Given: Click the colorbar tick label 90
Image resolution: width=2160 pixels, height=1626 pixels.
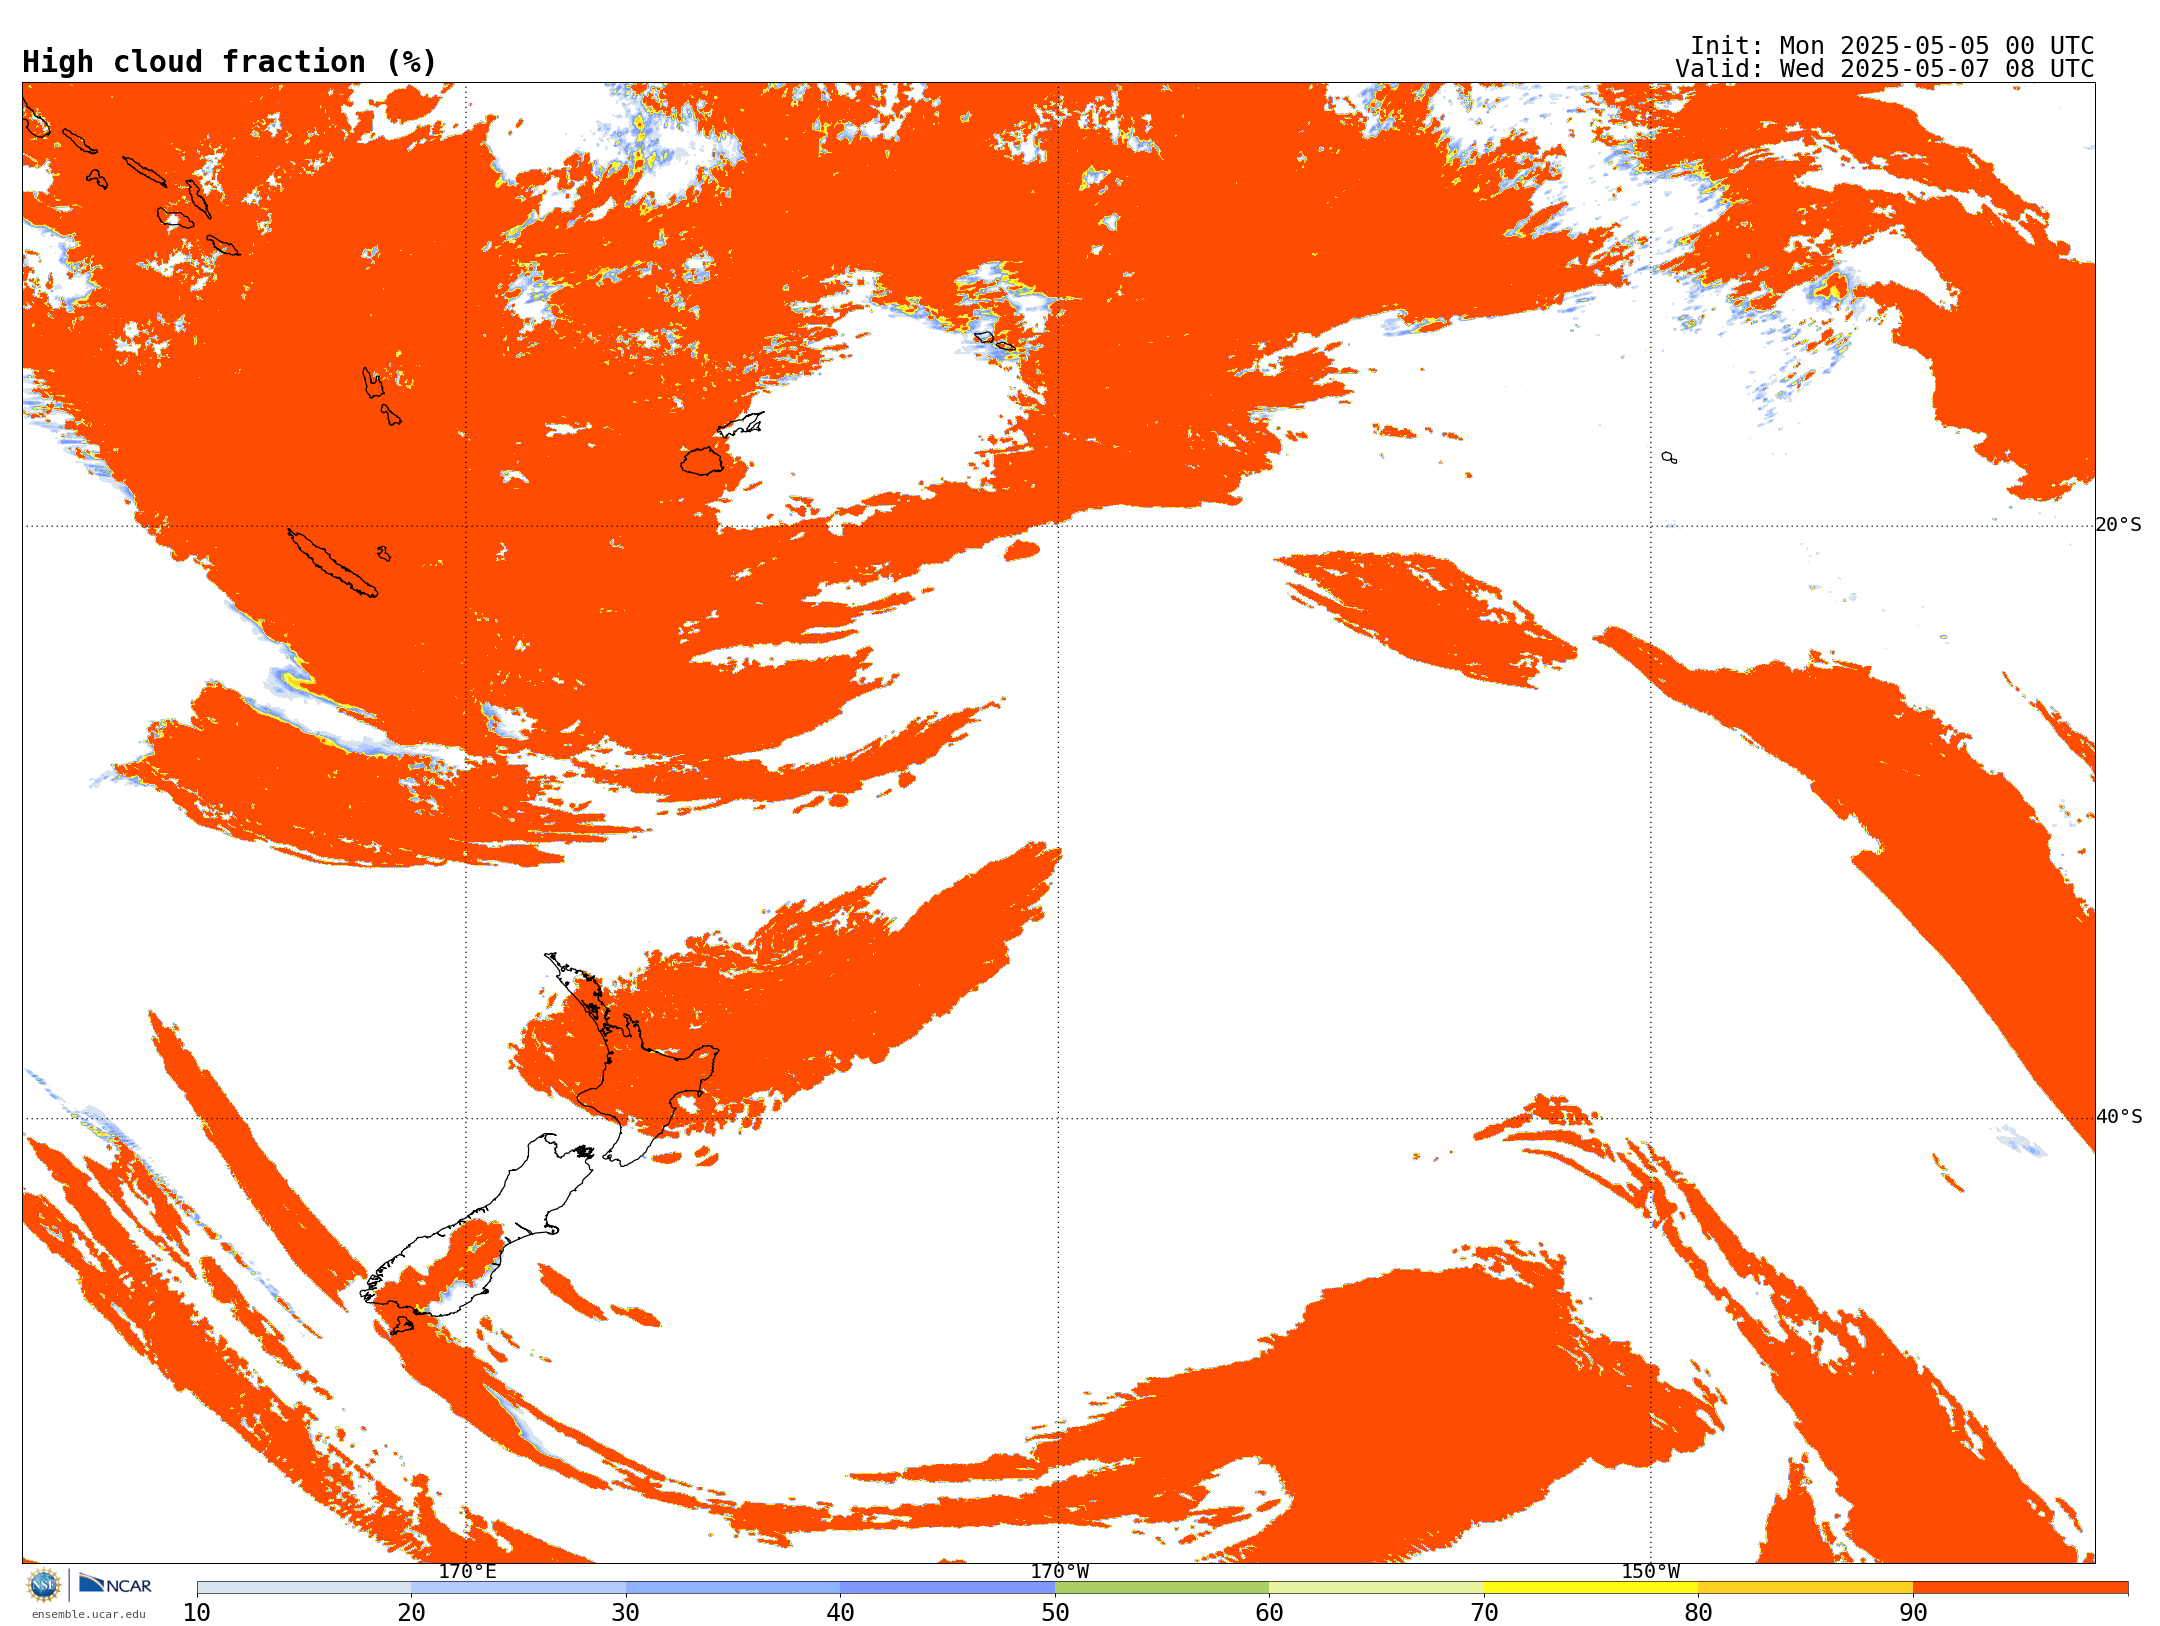Looking at the screenshot, I should 1913,1613.
